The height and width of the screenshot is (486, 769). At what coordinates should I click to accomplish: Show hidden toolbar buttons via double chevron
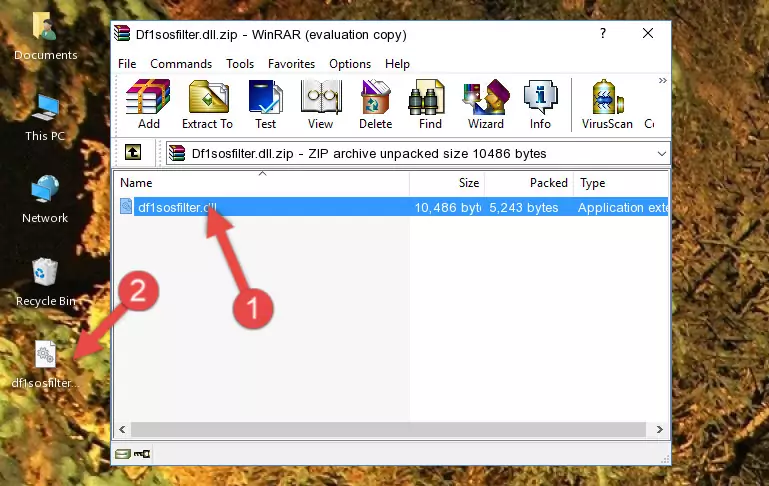(663, 80)
